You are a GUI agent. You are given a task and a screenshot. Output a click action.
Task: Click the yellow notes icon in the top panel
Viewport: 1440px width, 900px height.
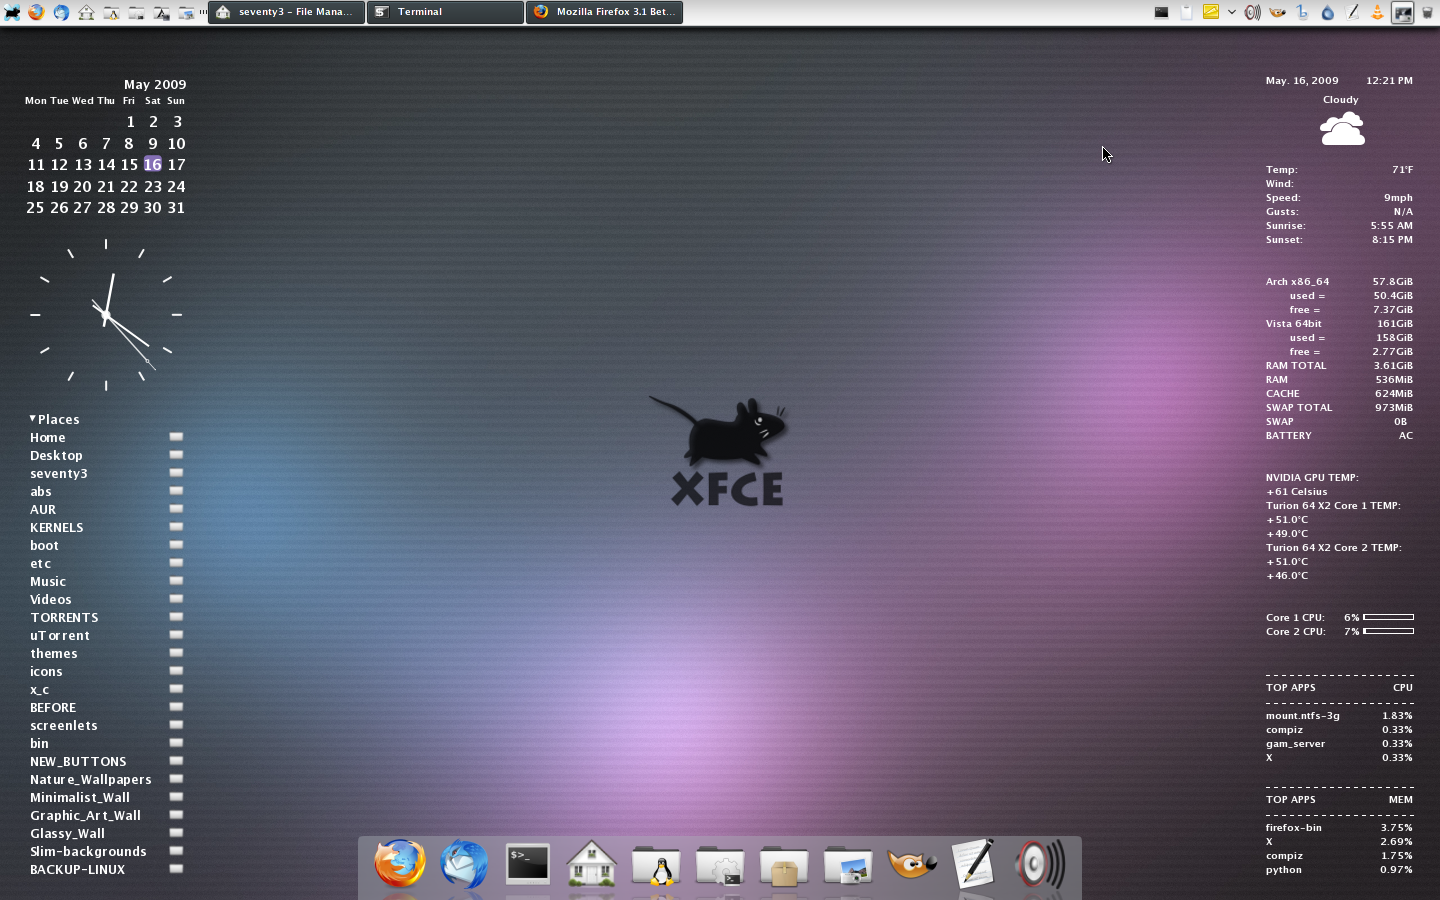point(1211,12)
